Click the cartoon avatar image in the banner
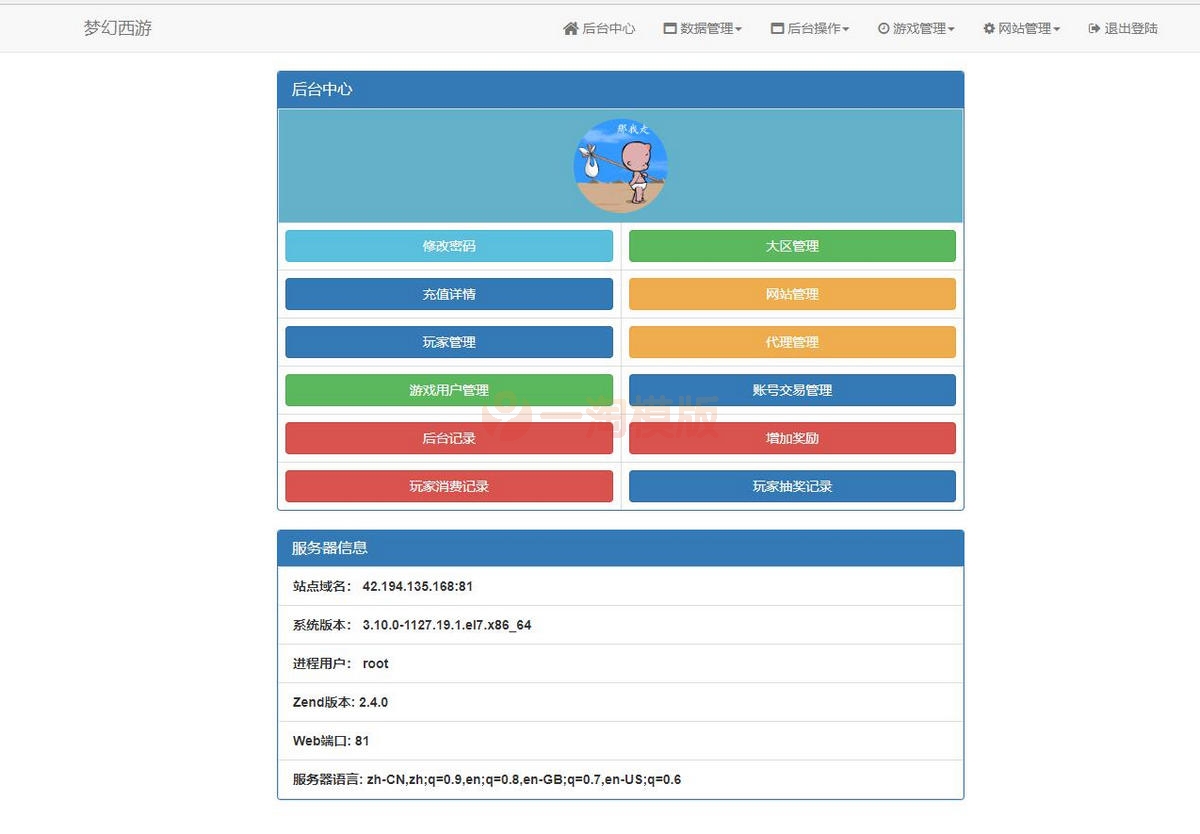 coord(620,163)
